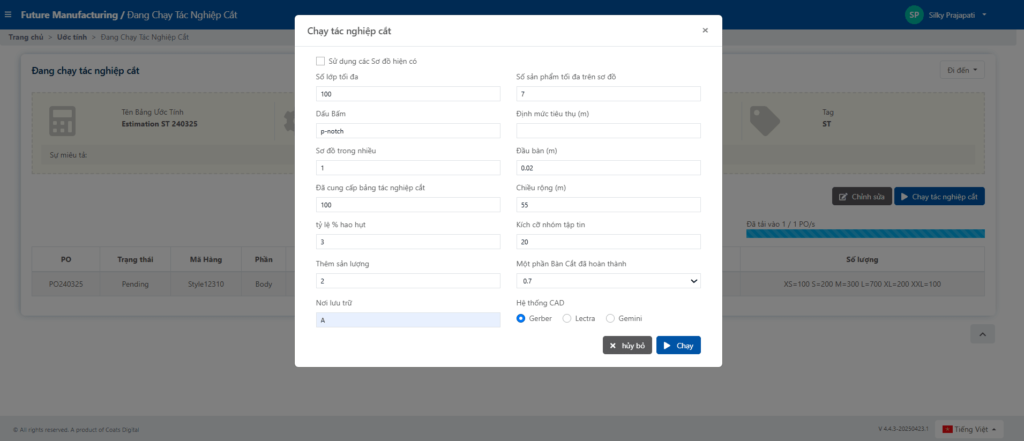Close the Chạy tác nghiệp cắt dialog

pos(705,30)
